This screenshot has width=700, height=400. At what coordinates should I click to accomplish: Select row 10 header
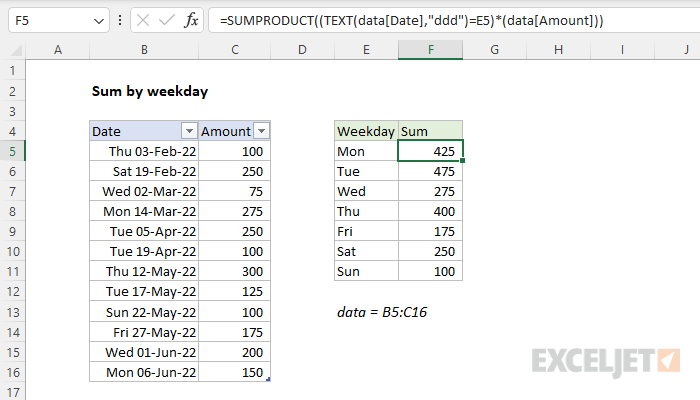tap(12, 251)
